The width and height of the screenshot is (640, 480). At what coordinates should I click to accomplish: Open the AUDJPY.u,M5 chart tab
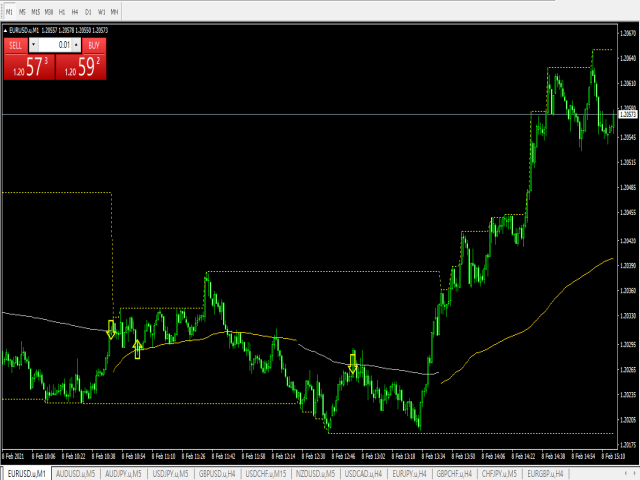[x=123, y=473]
